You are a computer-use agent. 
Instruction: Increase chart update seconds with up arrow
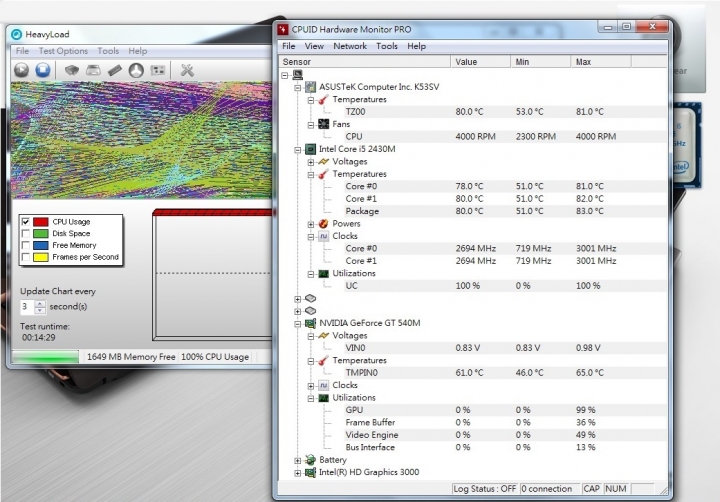[x=40, y=304]
